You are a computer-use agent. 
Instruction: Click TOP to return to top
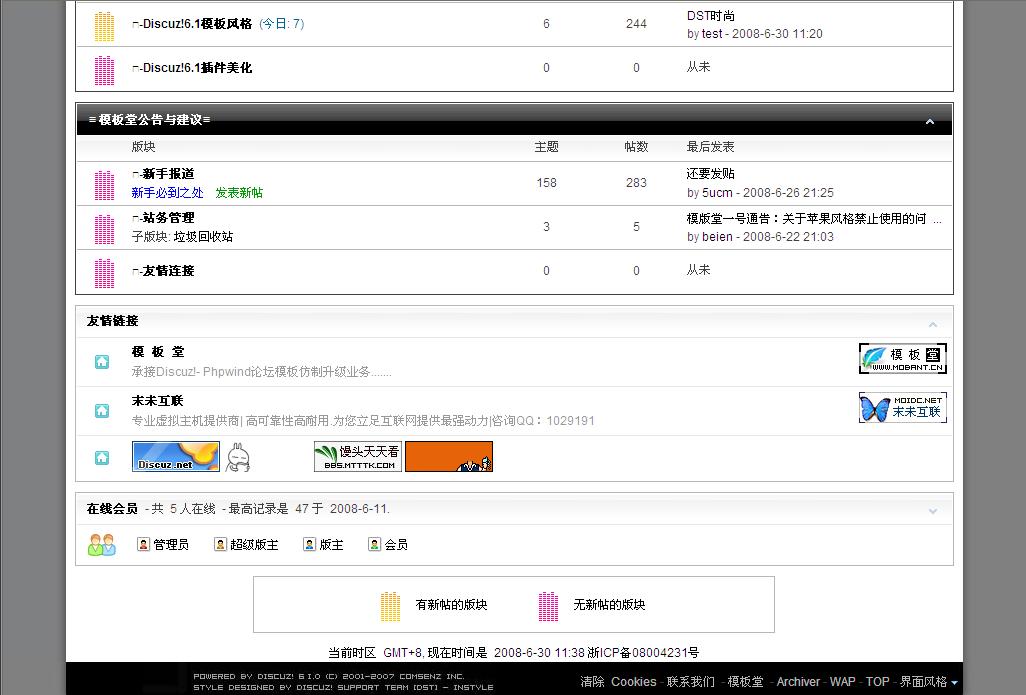877,682
